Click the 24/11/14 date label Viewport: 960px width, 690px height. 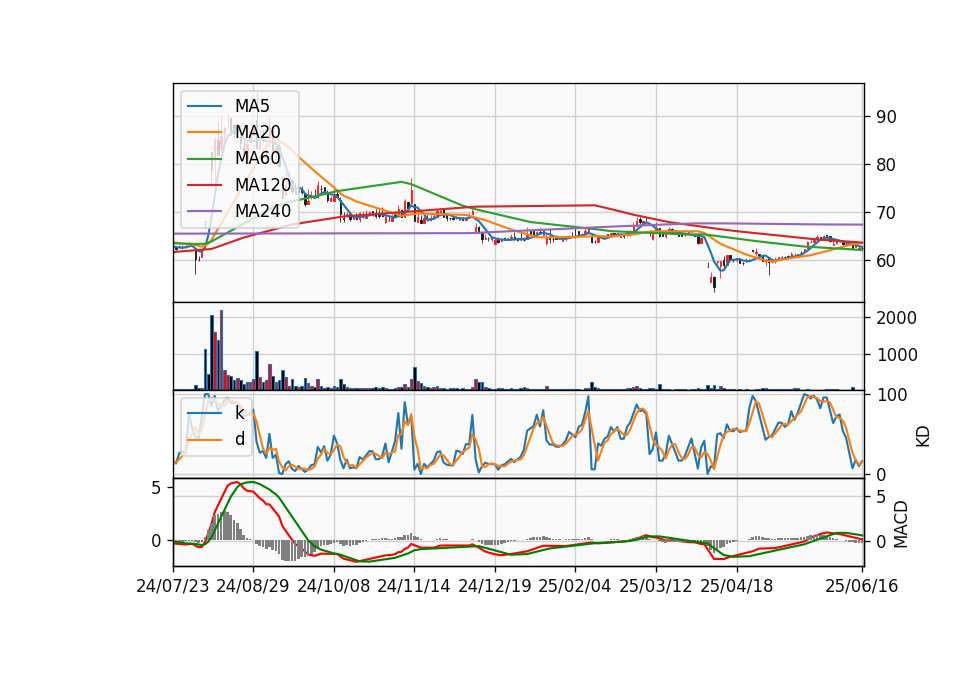tap(414, 586)
